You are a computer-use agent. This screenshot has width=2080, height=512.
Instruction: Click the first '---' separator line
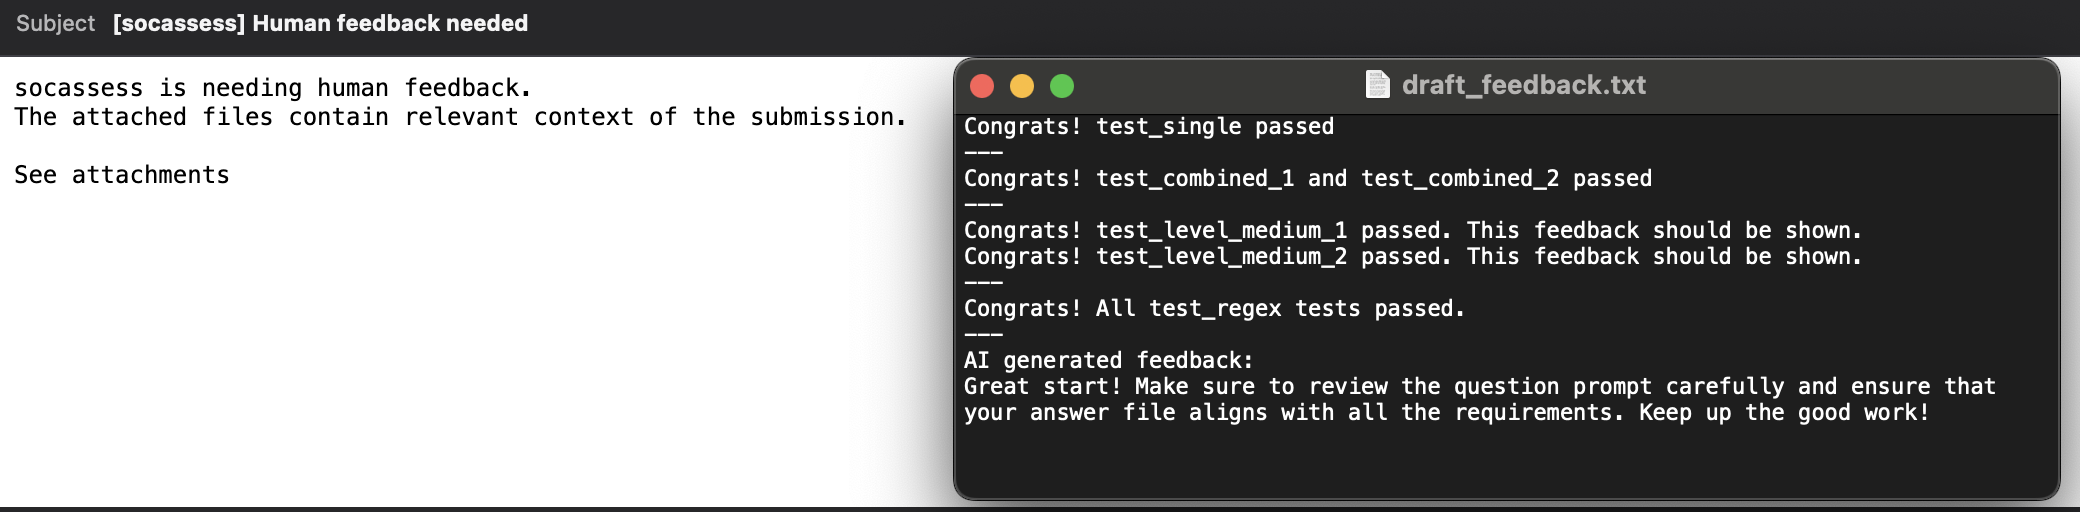(984, 153)
